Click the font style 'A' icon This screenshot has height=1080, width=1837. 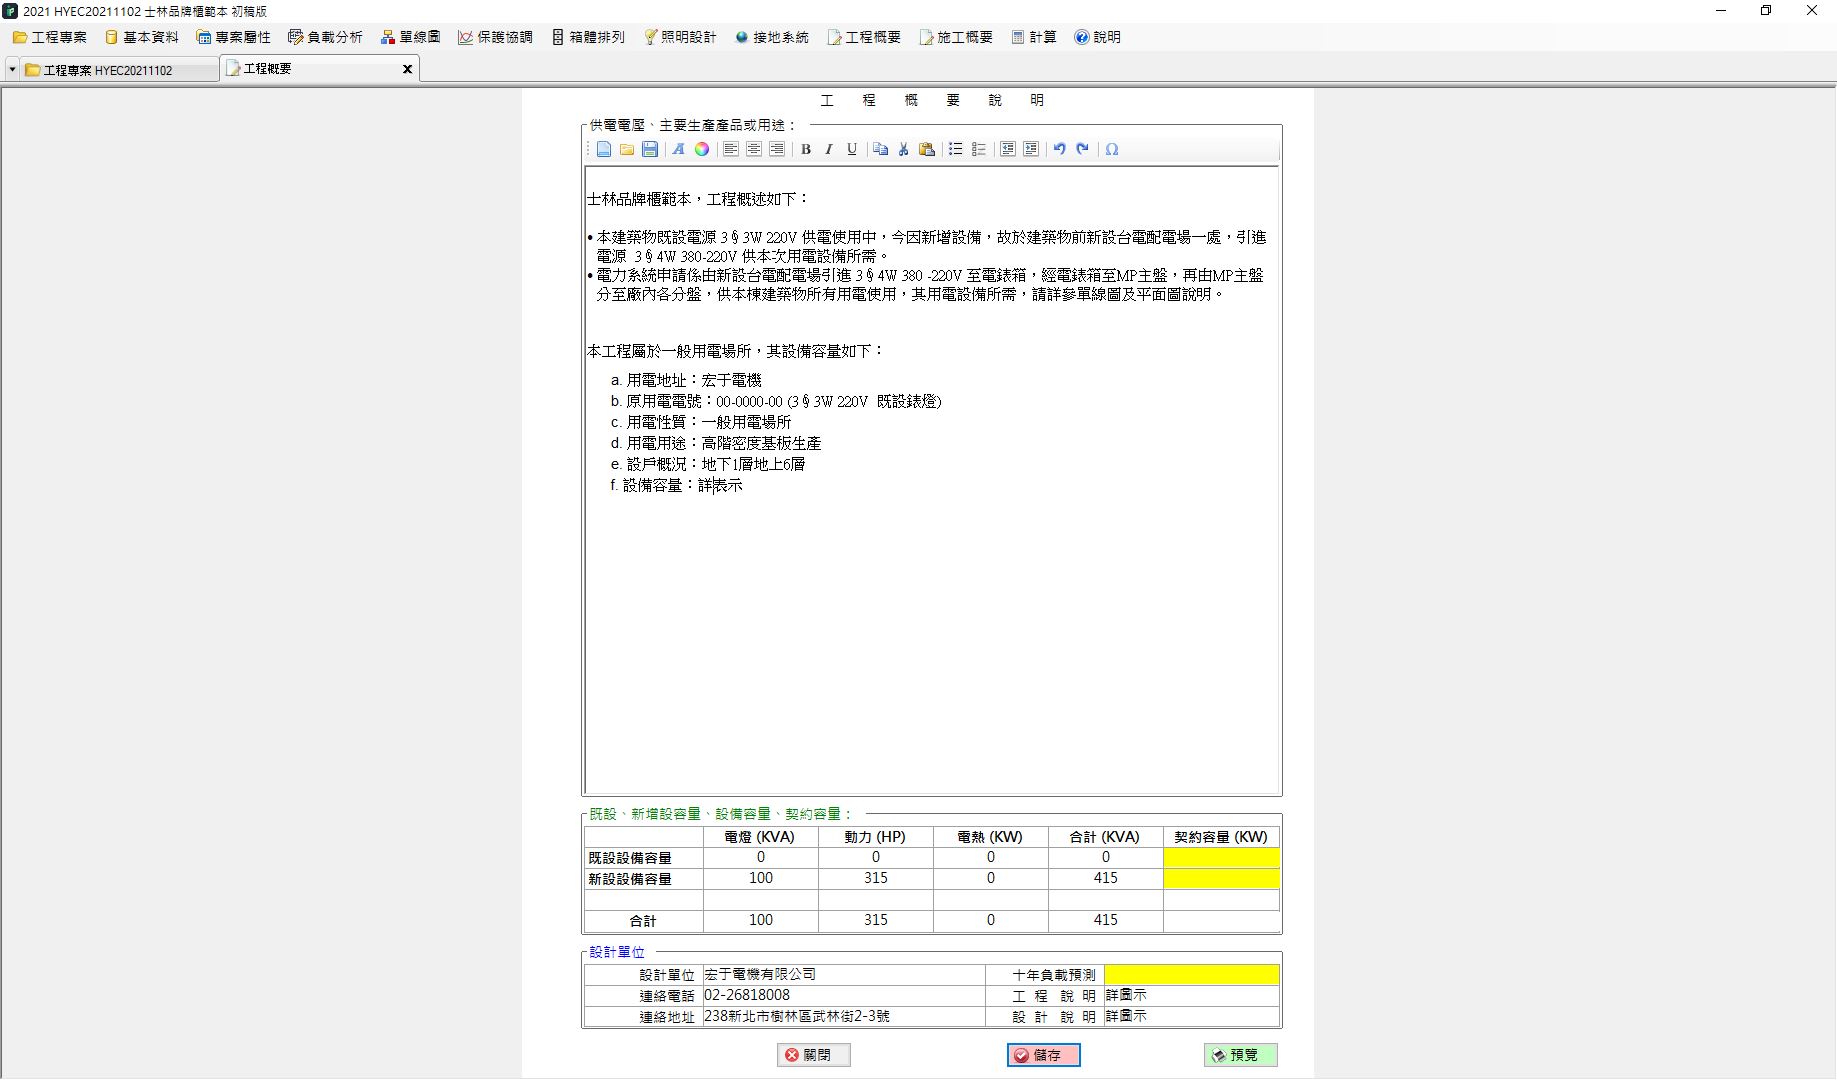(678, 149)
